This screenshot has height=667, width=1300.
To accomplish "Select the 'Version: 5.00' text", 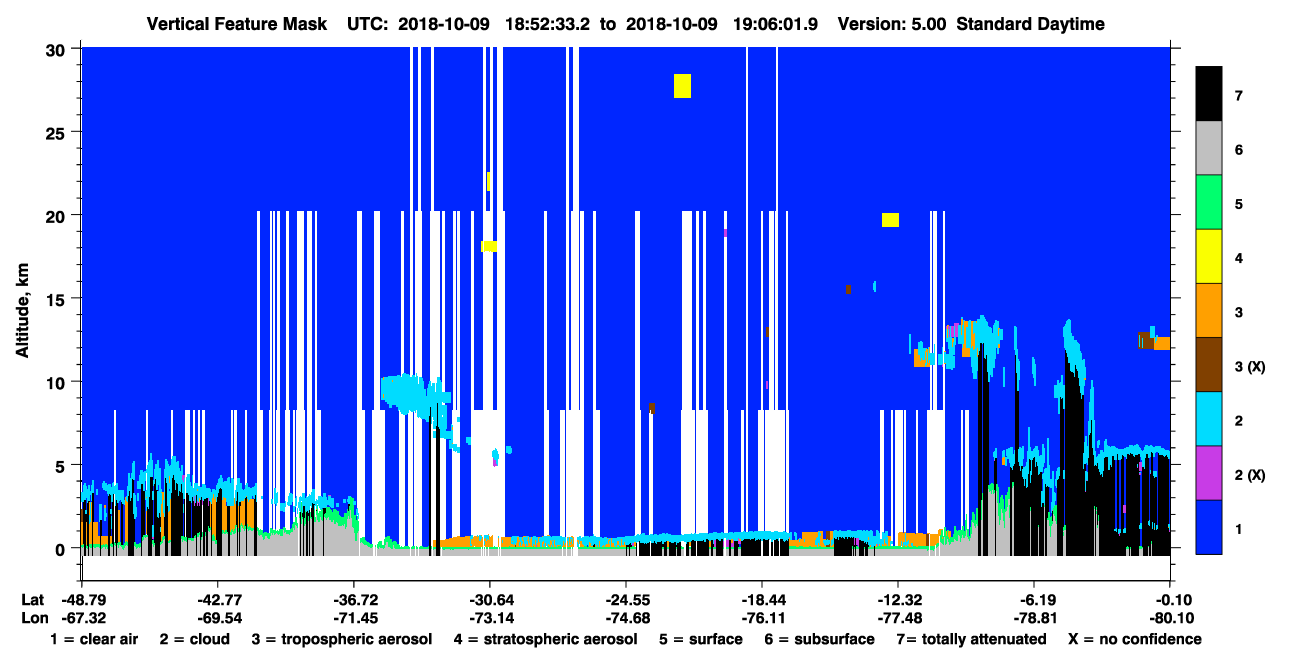I will pos(892,24).
